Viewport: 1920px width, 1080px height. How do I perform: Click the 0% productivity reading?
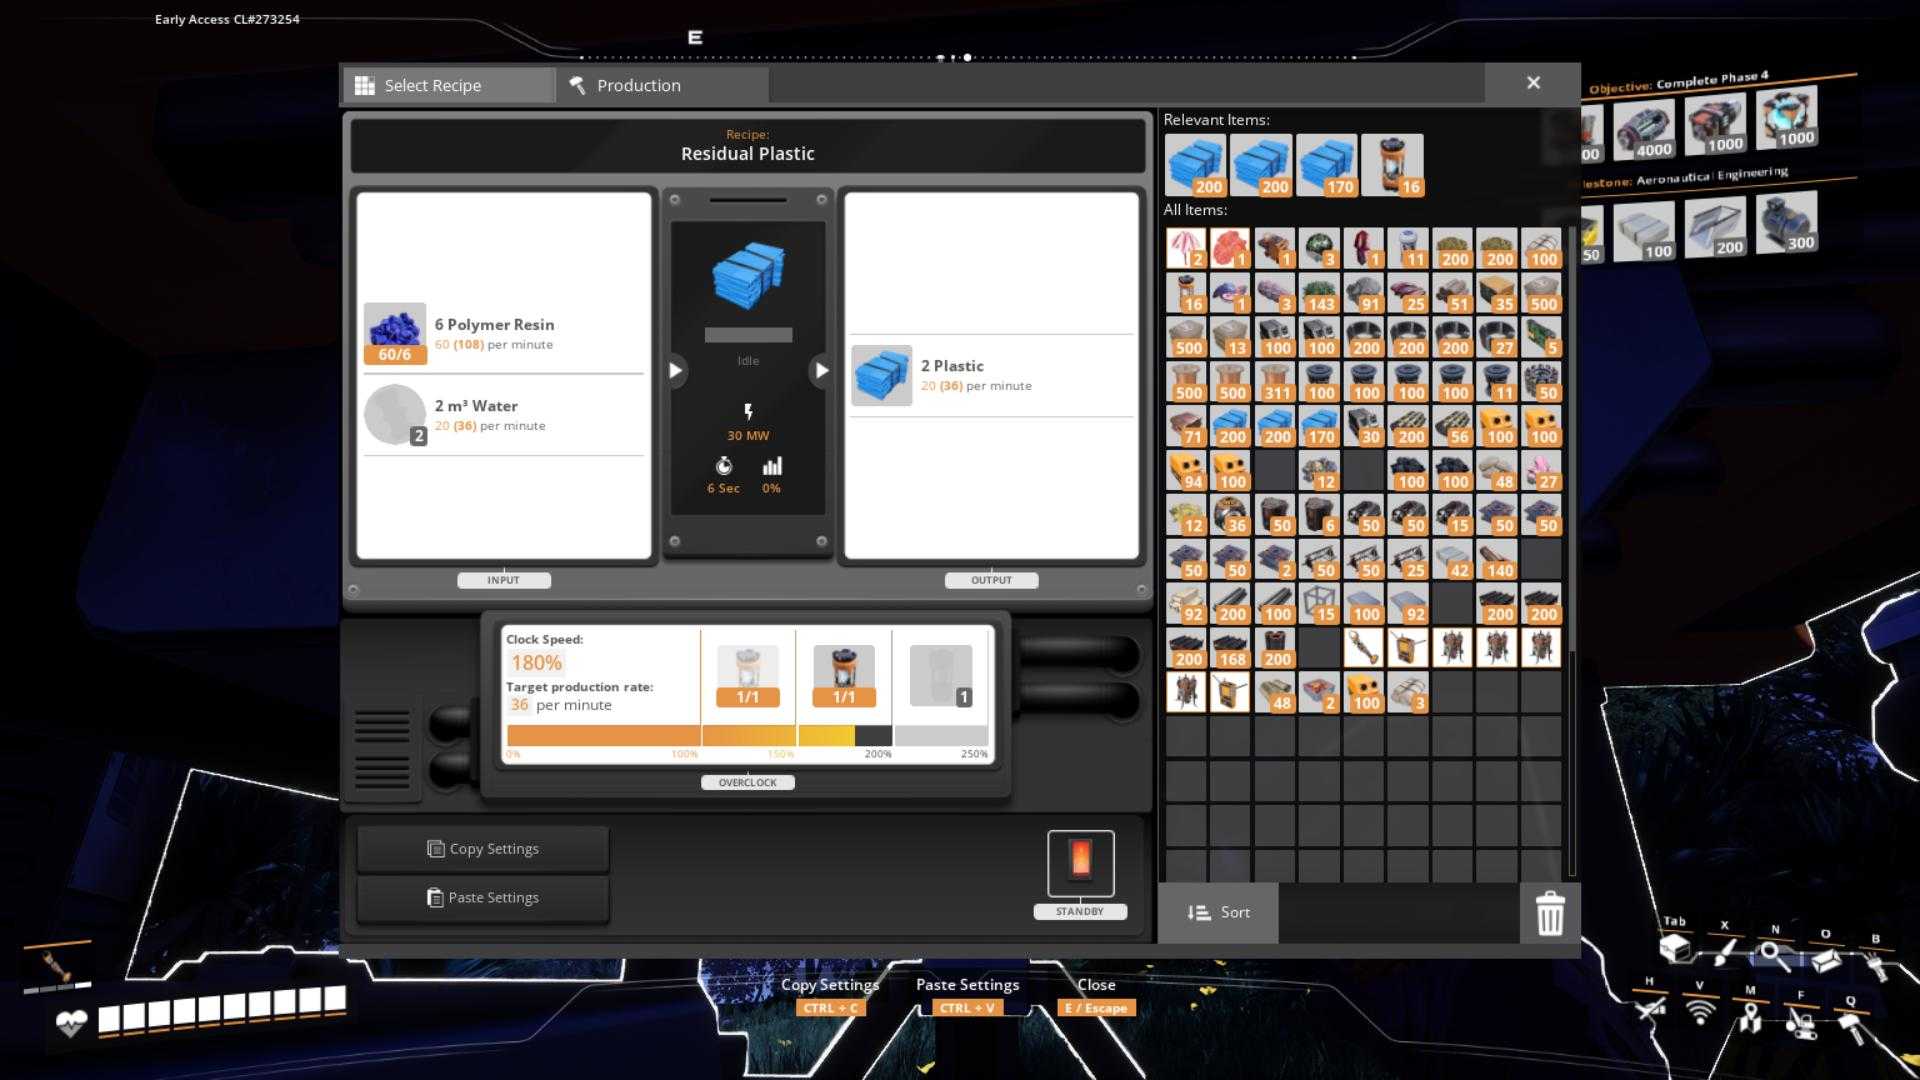pos(771,488)
